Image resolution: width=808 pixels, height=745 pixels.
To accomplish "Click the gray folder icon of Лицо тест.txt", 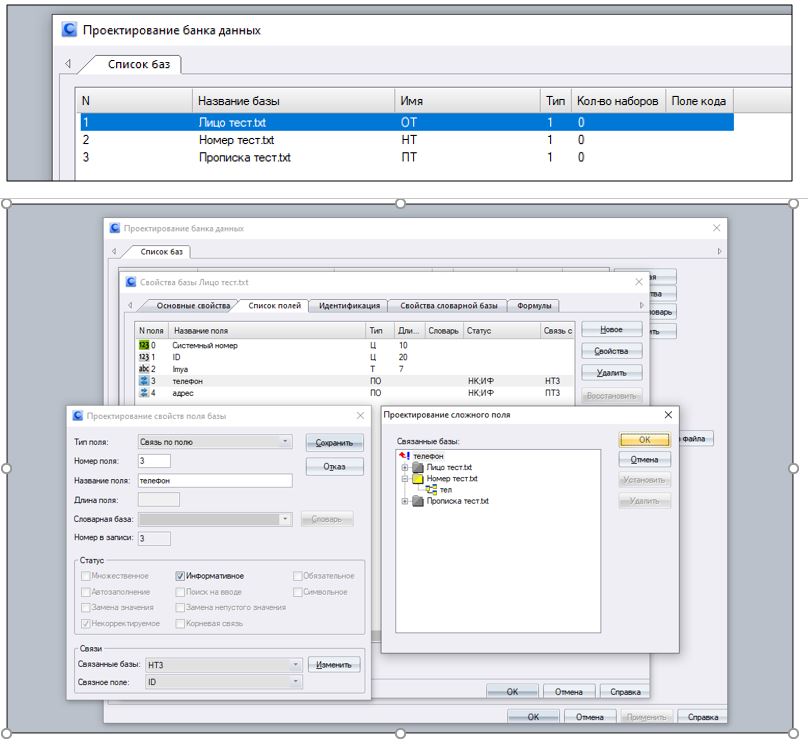I will tap(418, 467).
